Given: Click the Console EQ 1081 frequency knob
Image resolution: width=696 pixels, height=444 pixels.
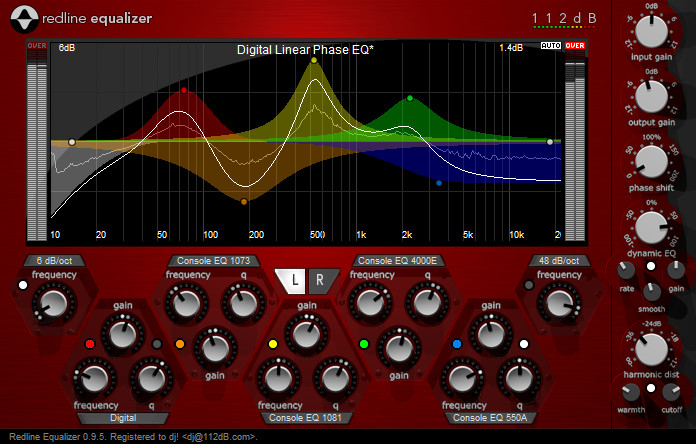Looking at the screenshot, I should click(278, 380).
